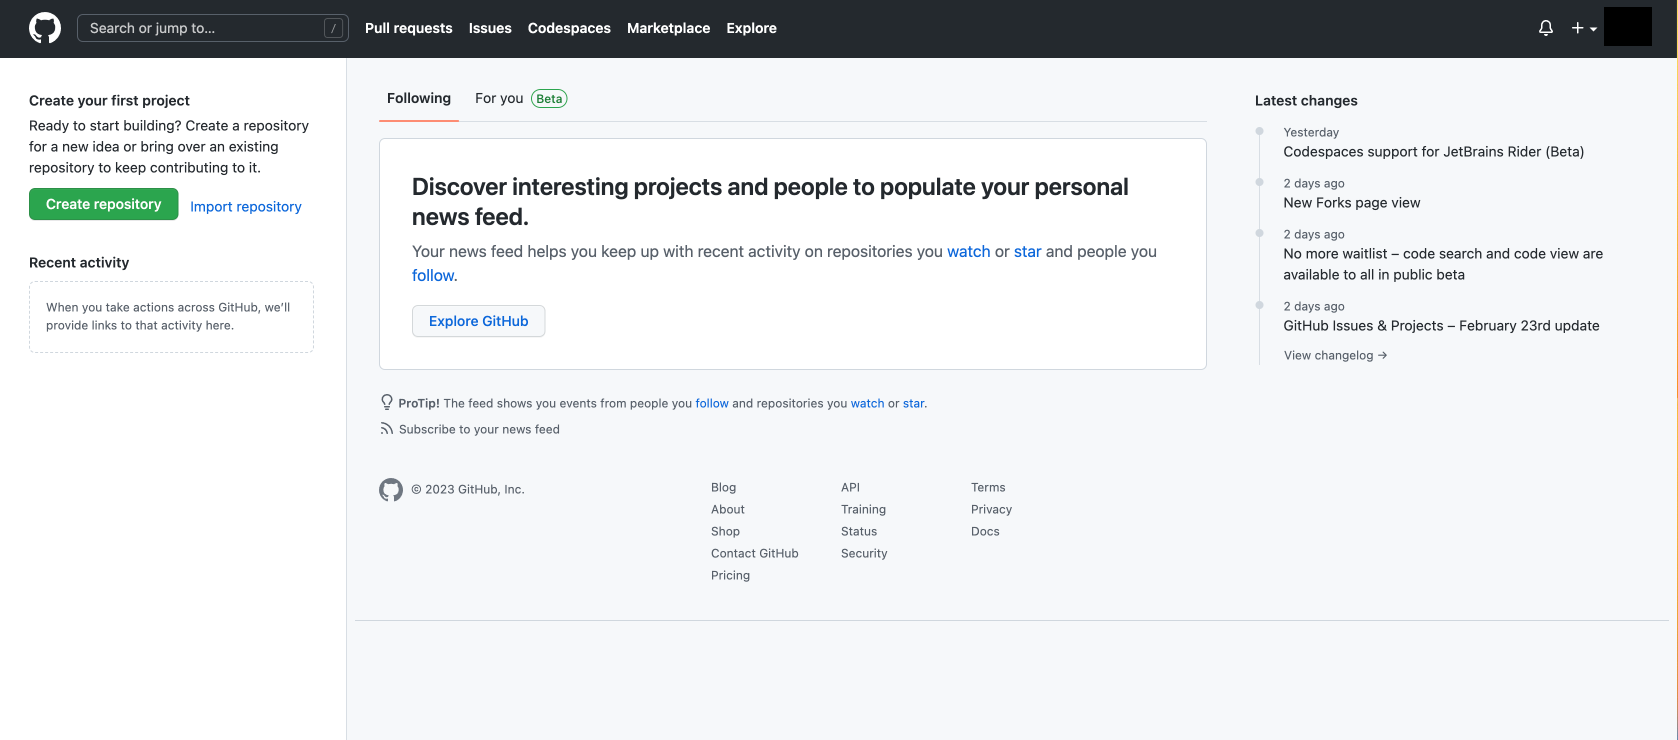This screenshot has height=740, width=1678.
Task: Click the Yesterday timestamp in Latest changes
Action: 1311,132
